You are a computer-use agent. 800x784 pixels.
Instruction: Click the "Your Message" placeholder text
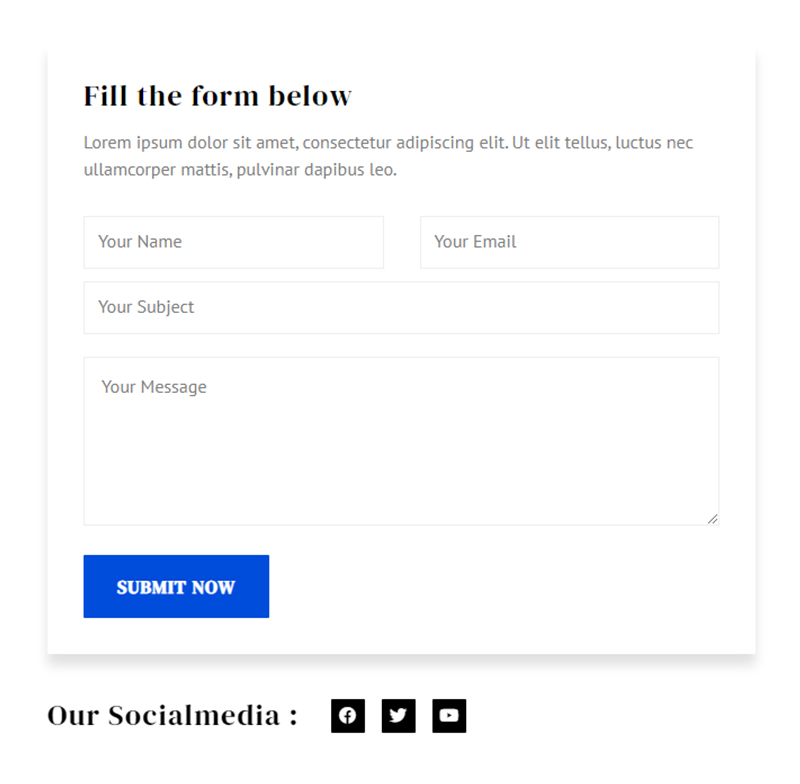click(x=154, y=387)
